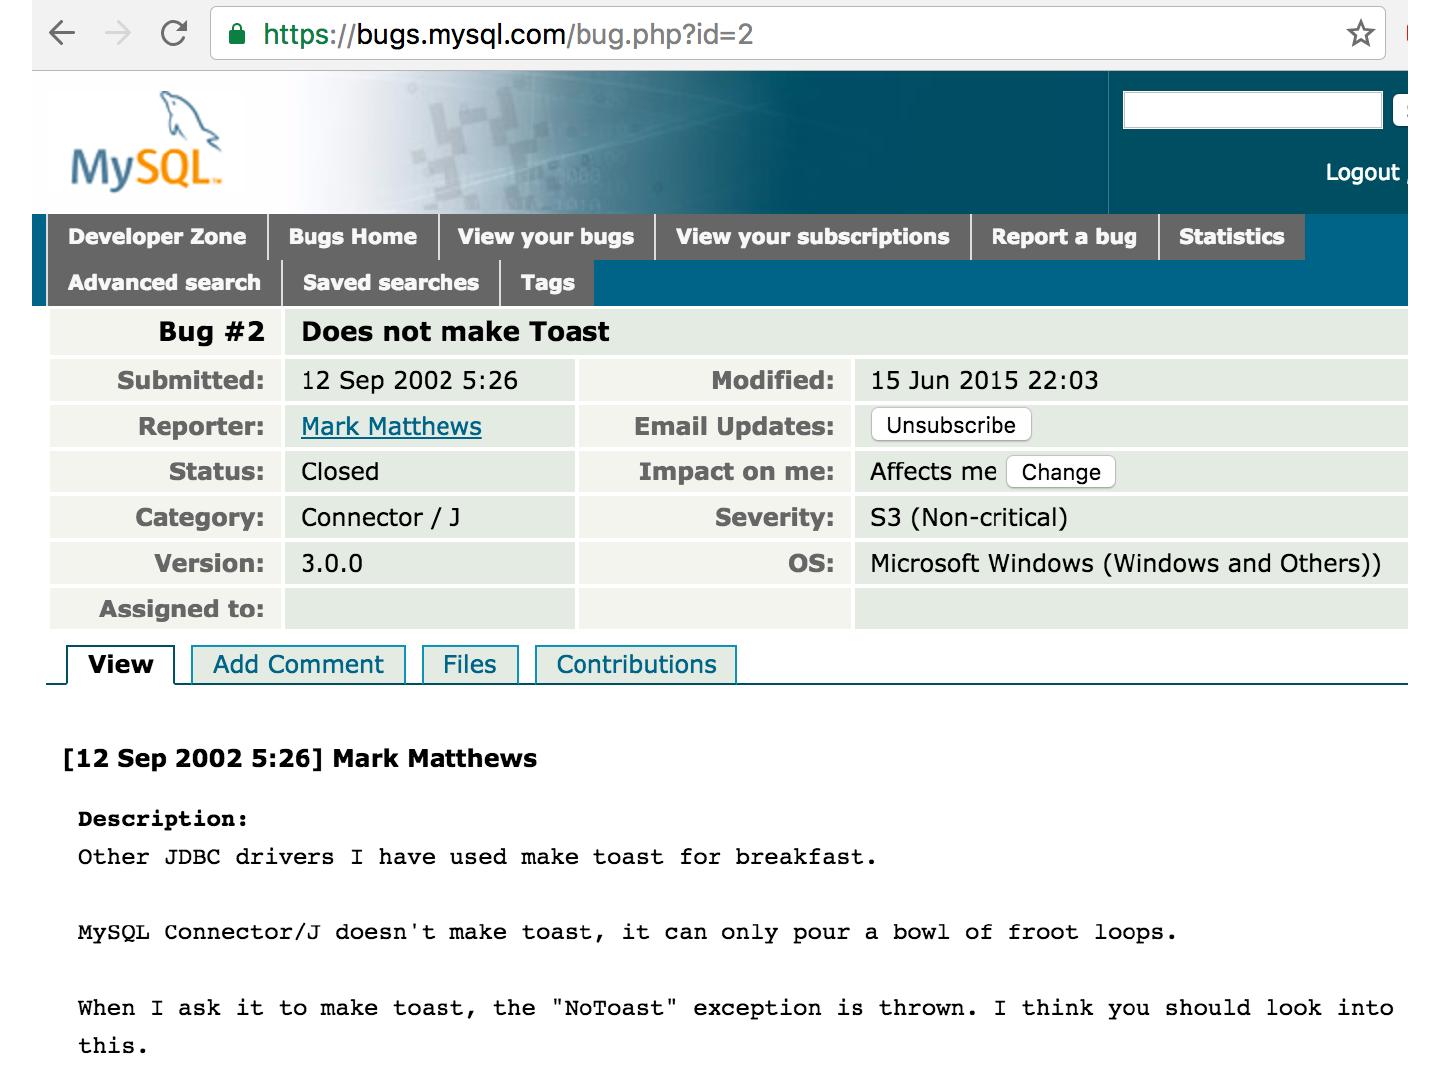Log out via the Logout link

pyautogui.click(x=1362, y=172)
